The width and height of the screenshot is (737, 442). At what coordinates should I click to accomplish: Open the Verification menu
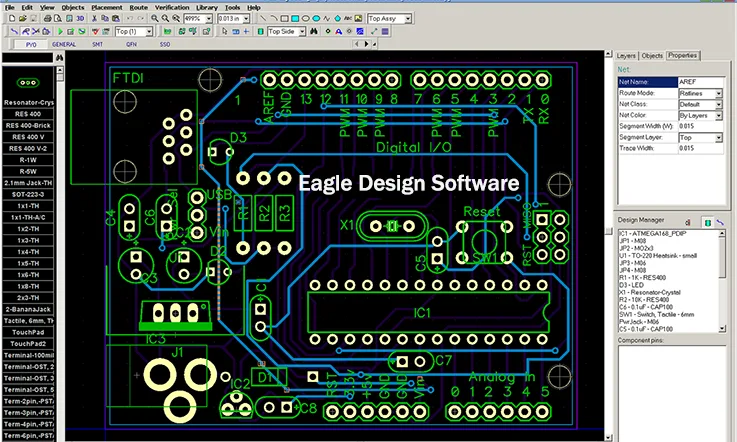(172, 7)
